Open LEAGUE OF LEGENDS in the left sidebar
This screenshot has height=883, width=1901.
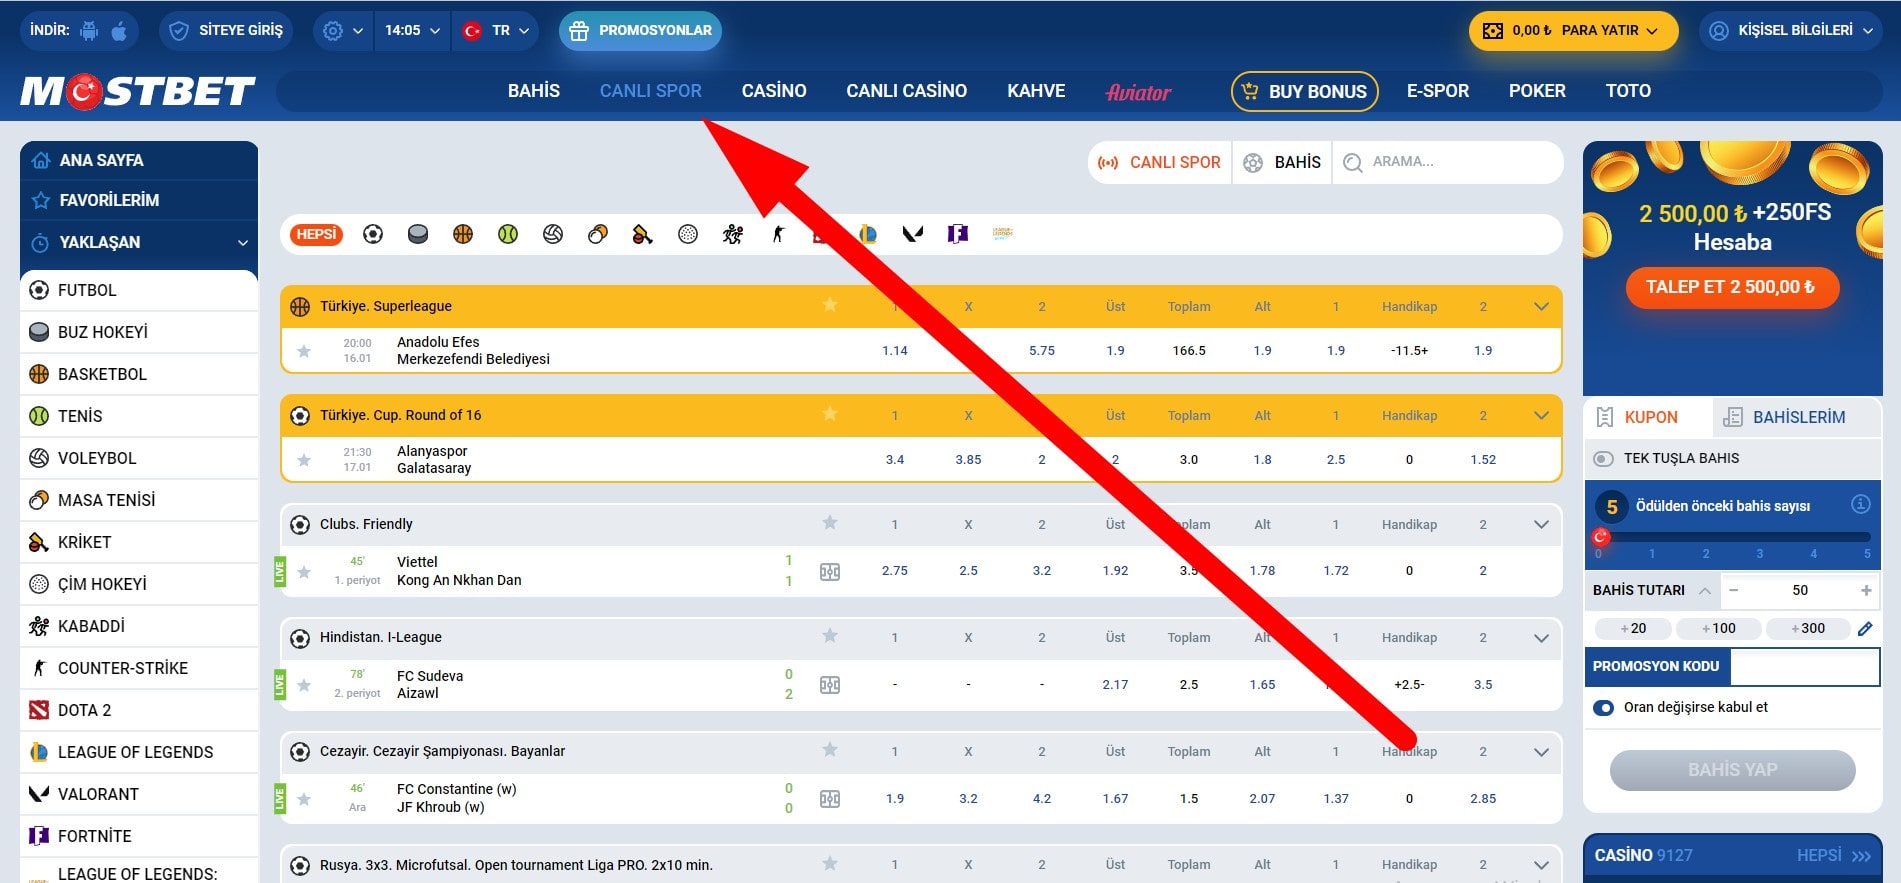(139, 752)
